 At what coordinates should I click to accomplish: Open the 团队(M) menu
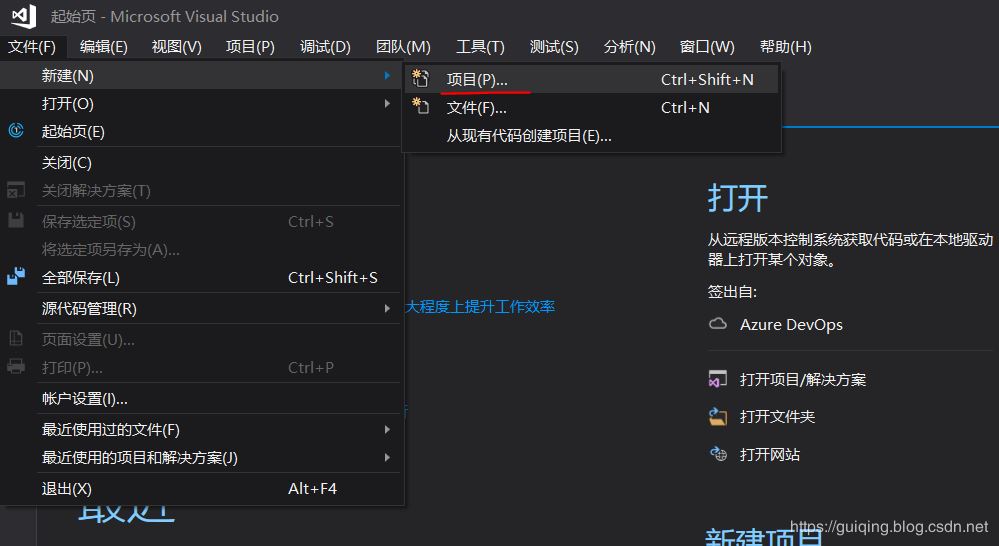(403, 47)
